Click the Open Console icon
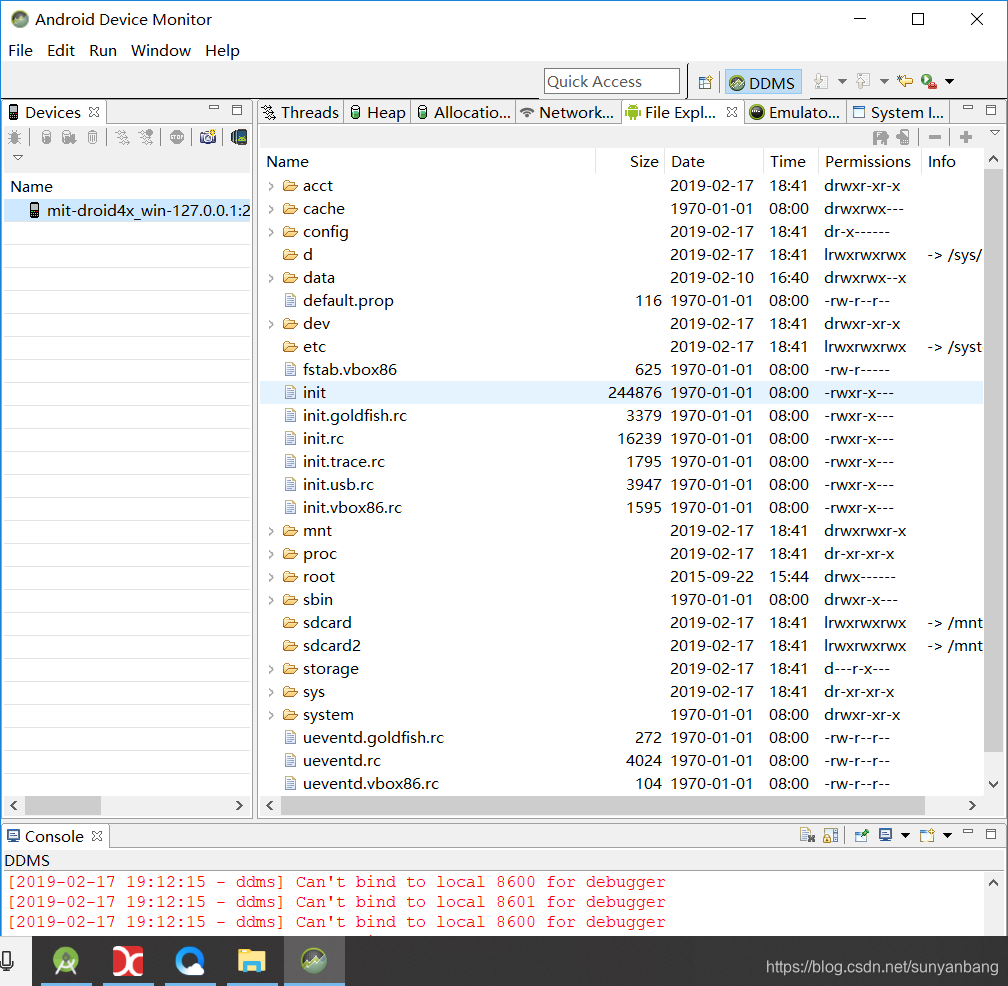 pyautogui.click(x=927, y=835)
